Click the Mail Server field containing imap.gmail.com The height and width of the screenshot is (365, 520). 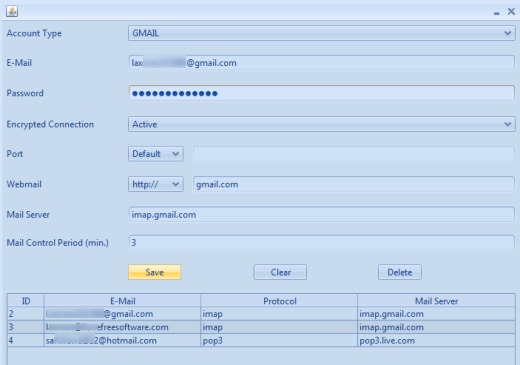click(322, 215)
